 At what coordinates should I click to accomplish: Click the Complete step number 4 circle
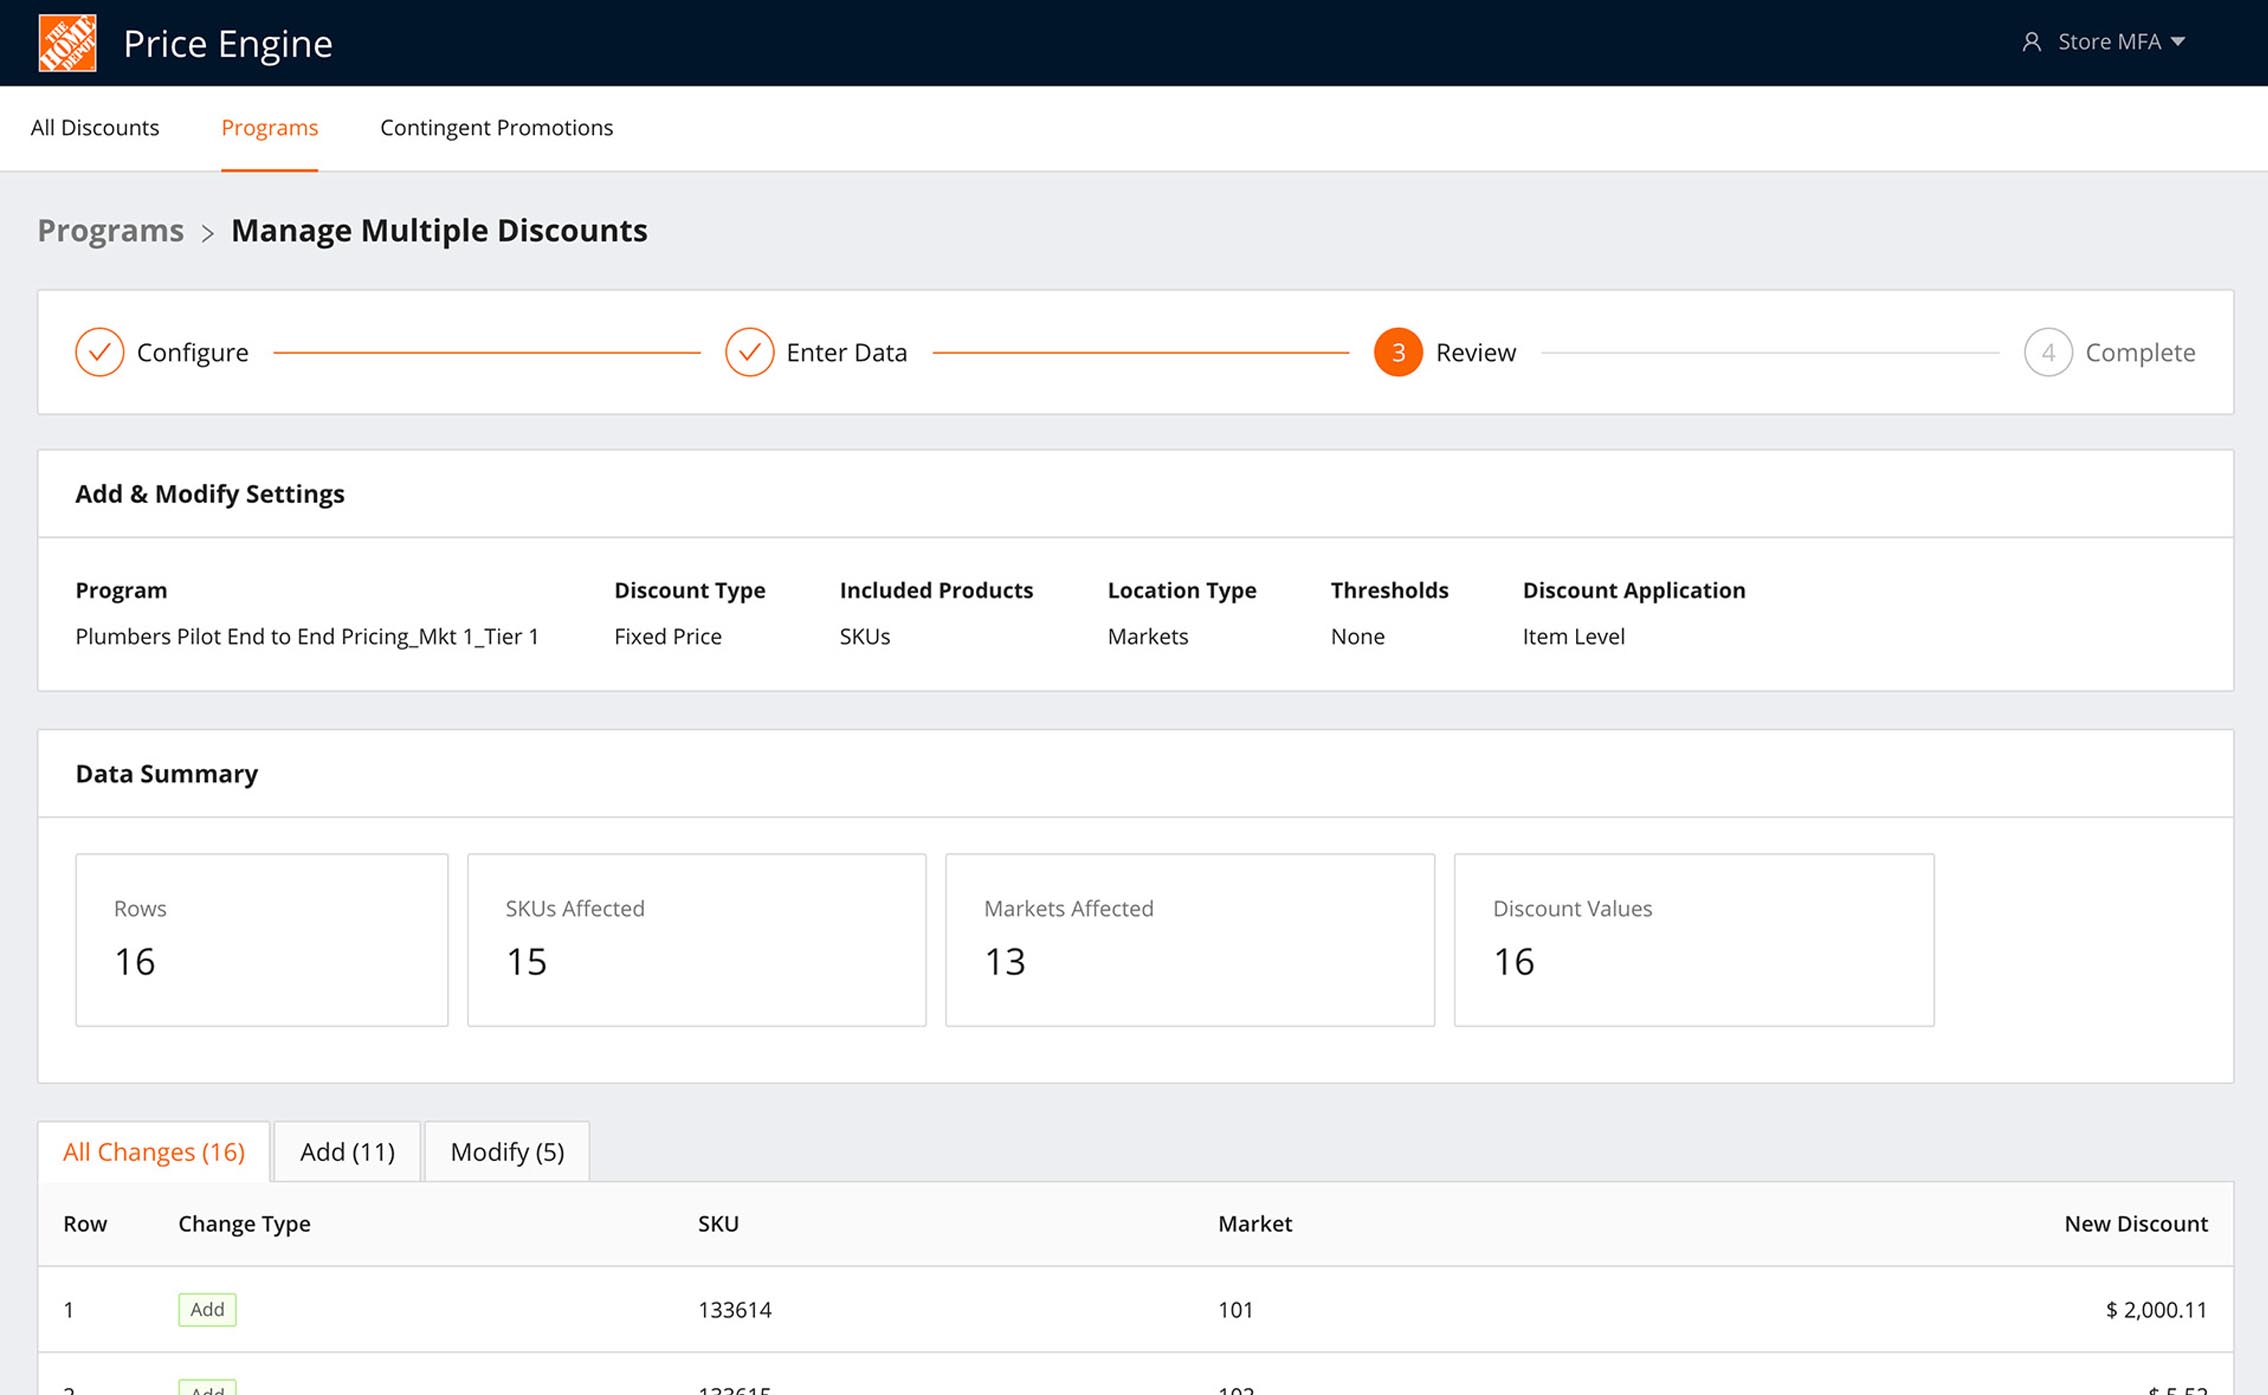pyautogui.click(x=2047, y=352)
